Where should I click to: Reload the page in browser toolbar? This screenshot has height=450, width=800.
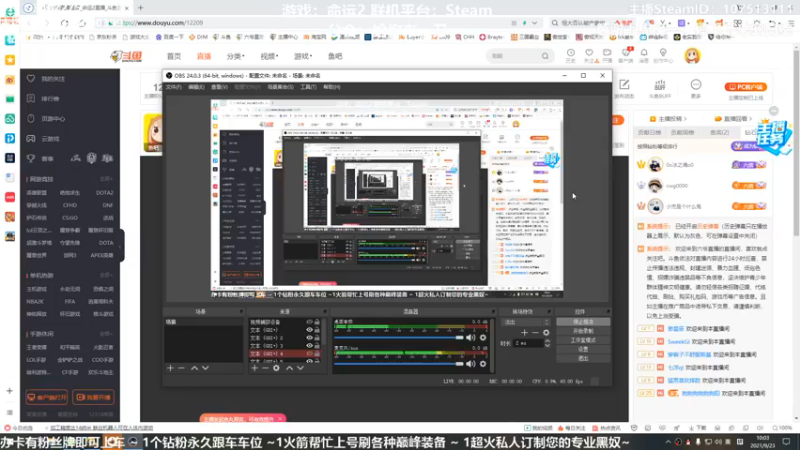point(64,23)
